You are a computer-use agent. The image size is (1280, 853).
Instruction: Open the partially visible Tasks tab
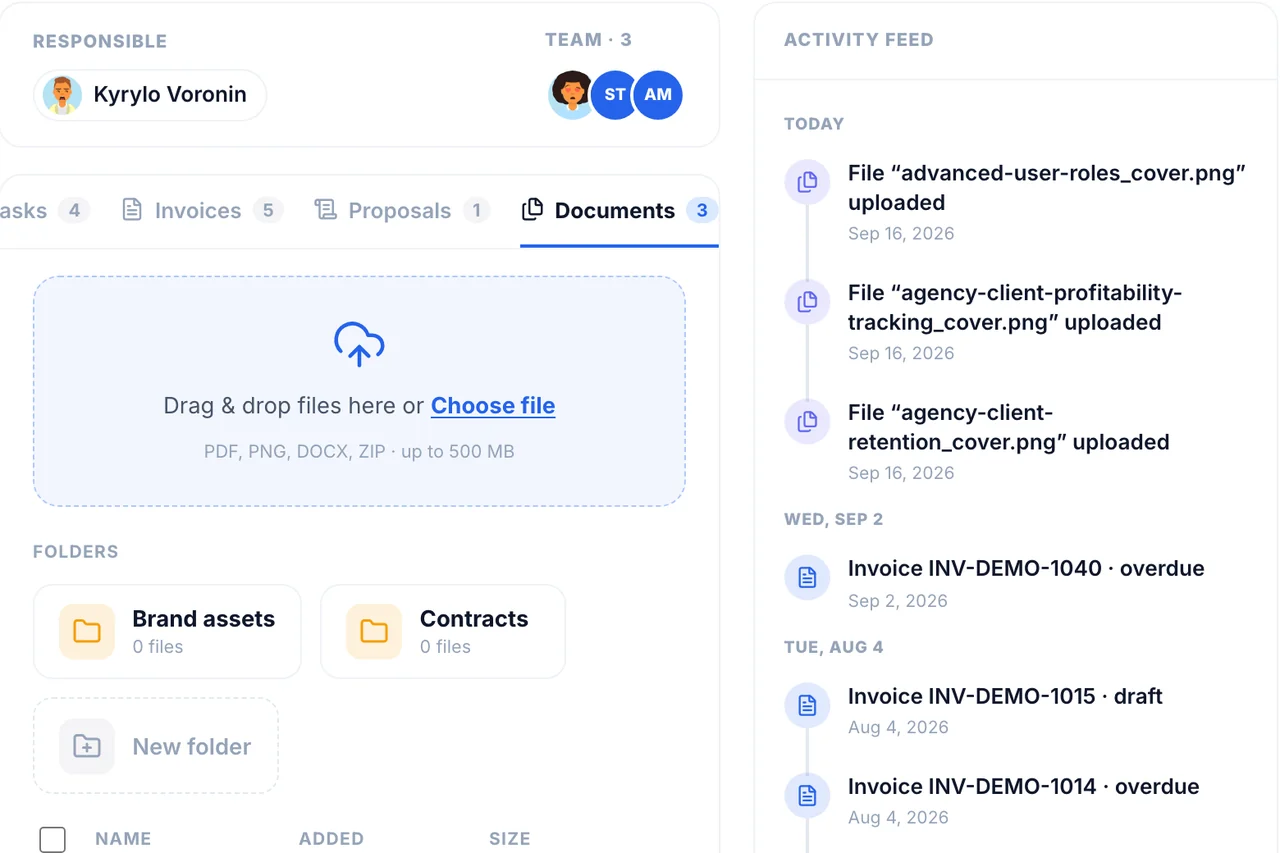[44, 210]
